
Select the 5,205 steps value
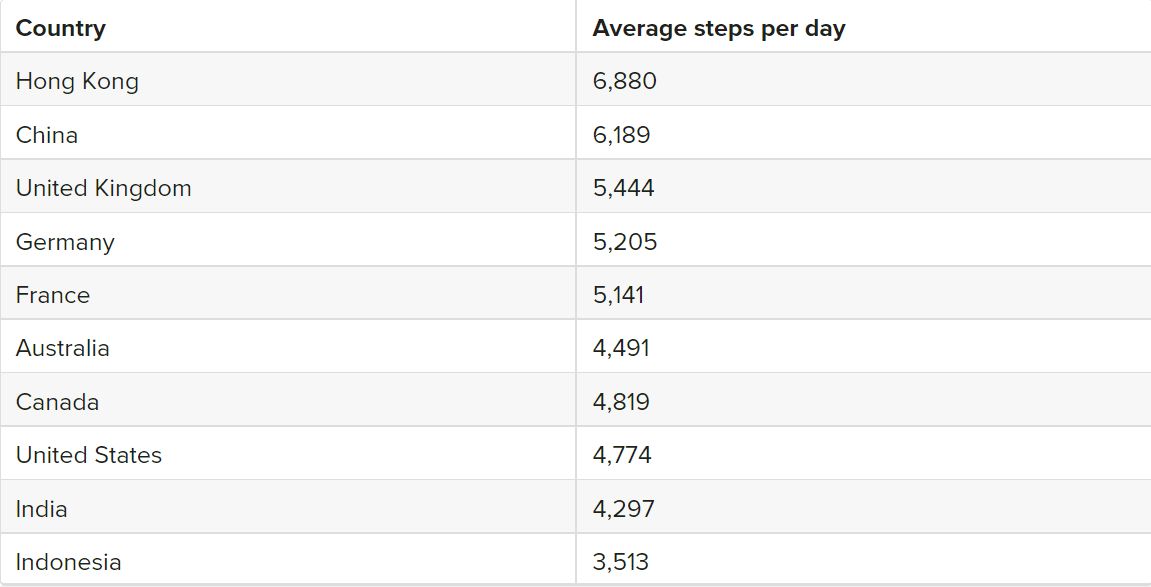tap(625, 242)
